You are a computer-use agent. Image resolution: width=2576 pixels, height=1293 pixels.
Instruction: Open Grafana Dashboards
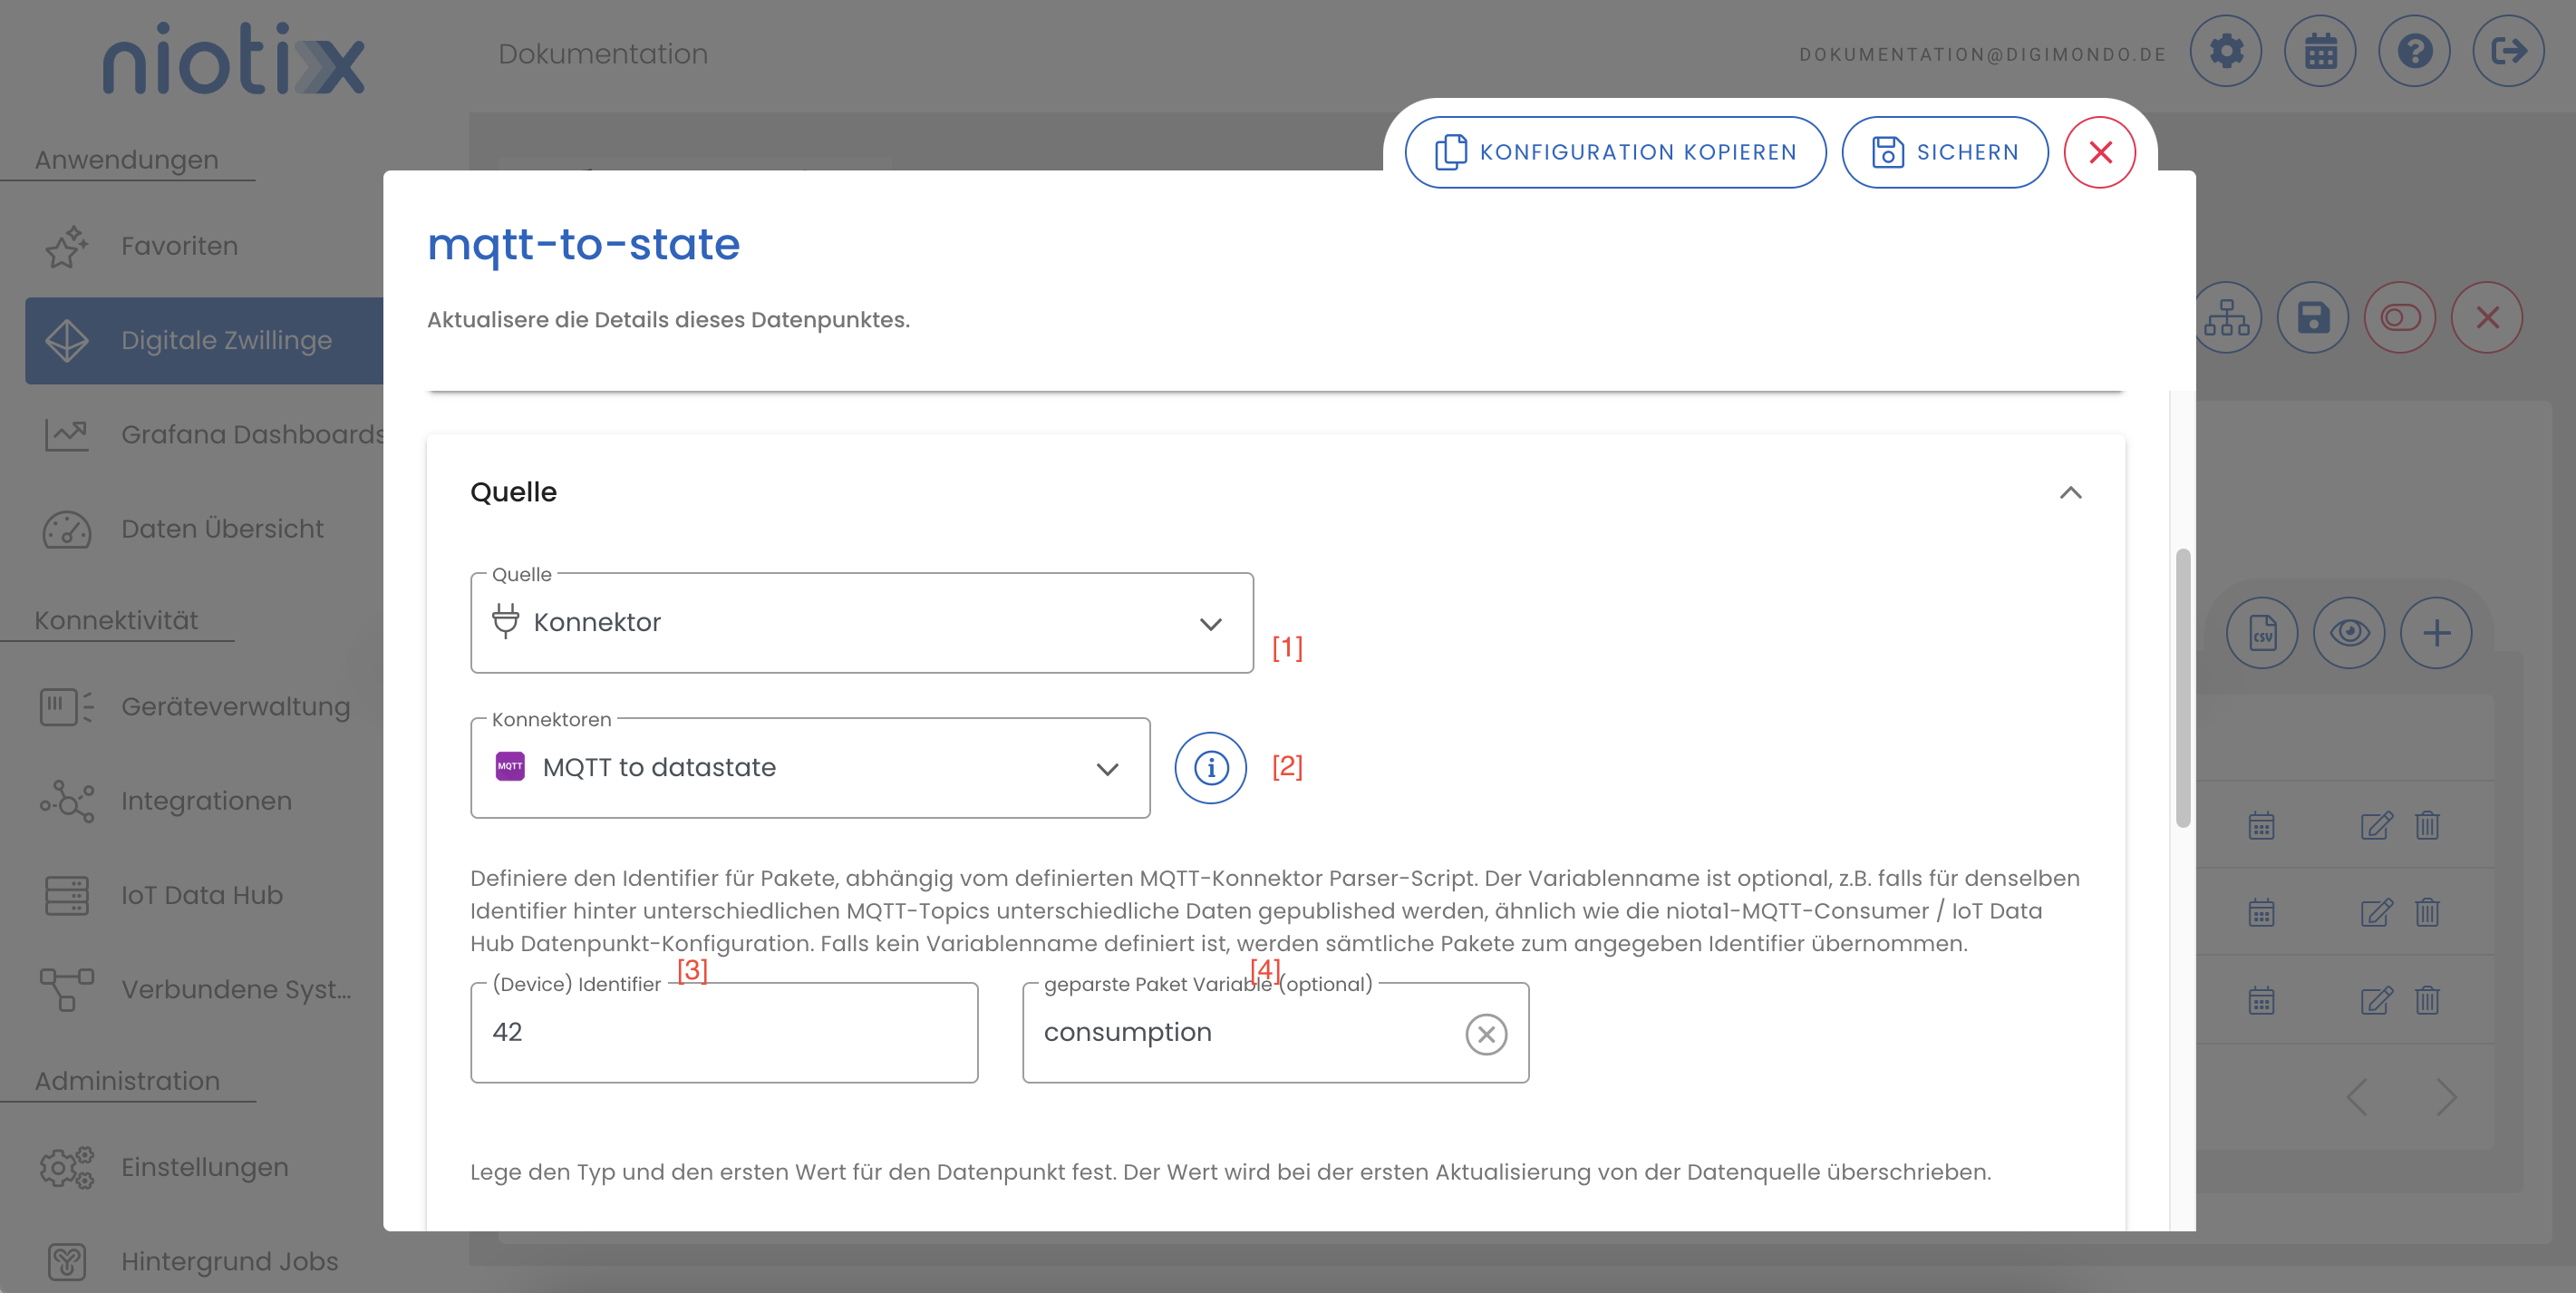(204, 435)
